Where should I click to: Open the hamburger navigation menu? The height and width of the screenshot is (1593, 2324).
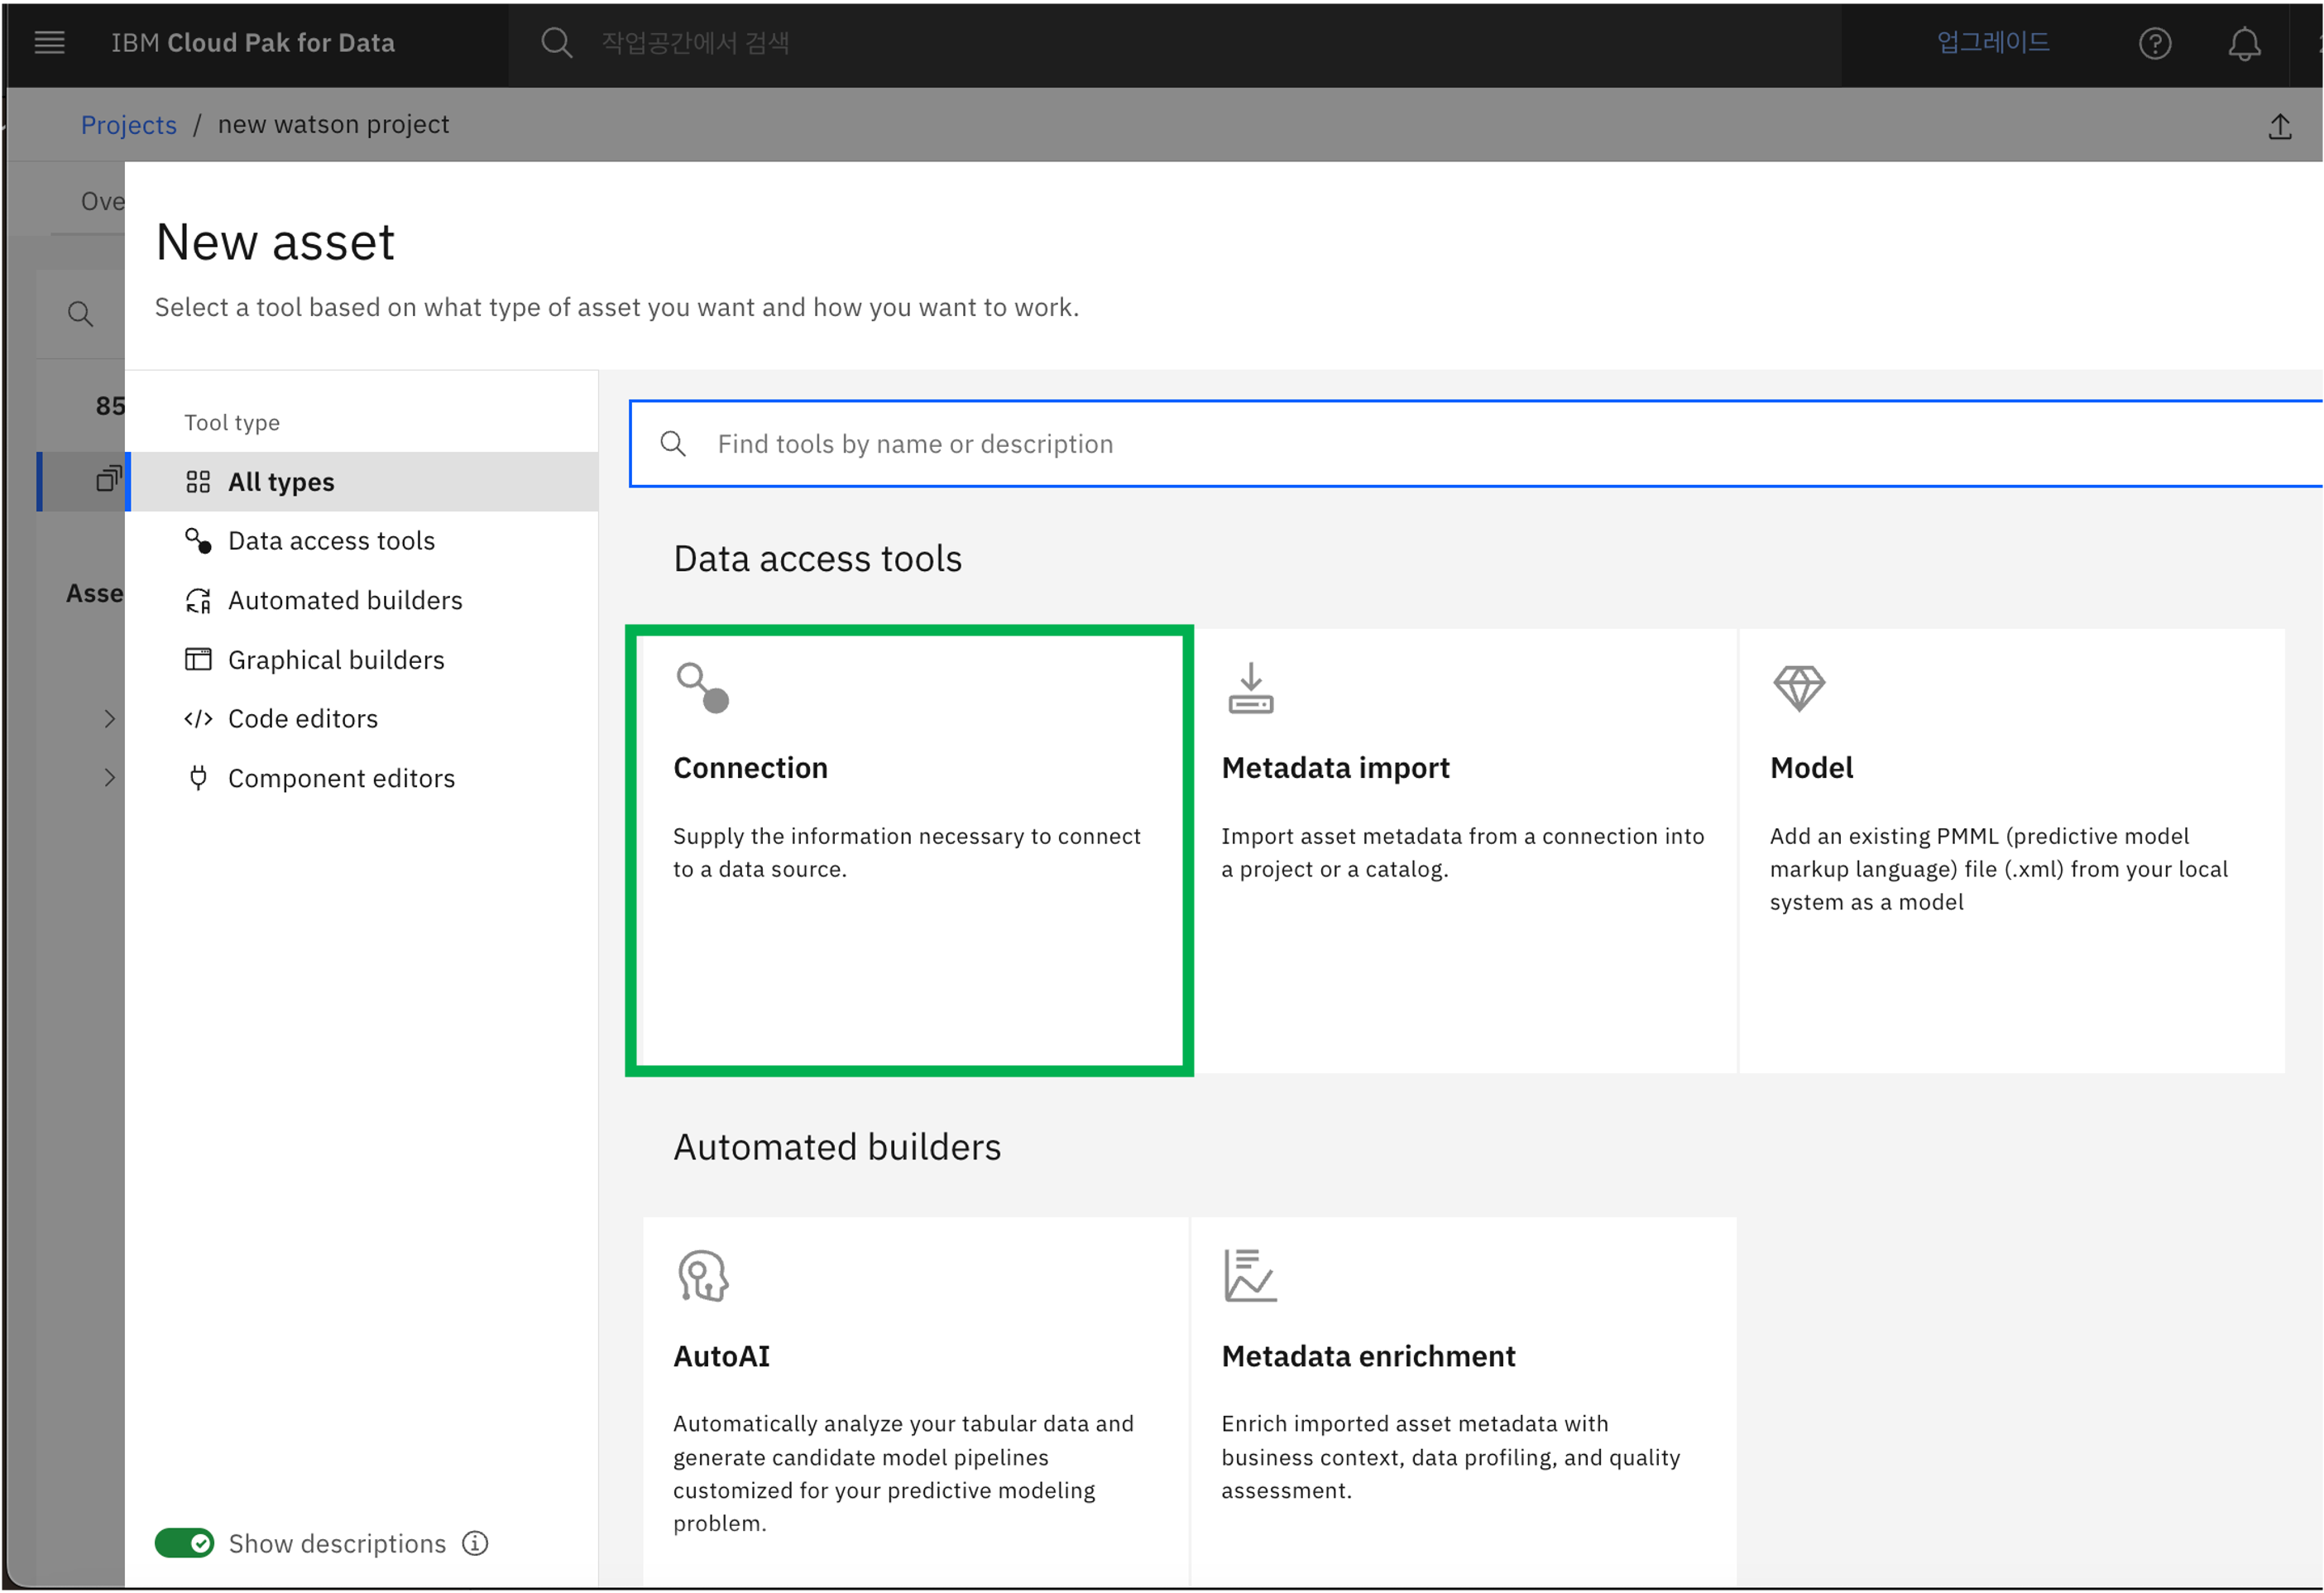tap(49, 43)
